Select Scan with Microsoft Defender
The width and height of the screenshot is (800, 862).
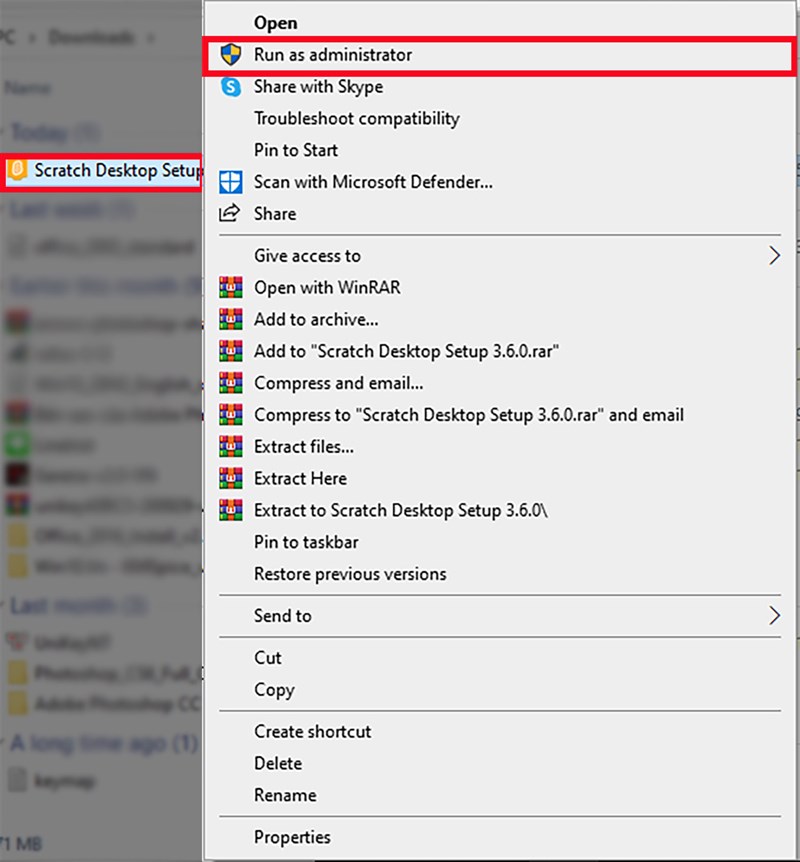click(499, 182)
